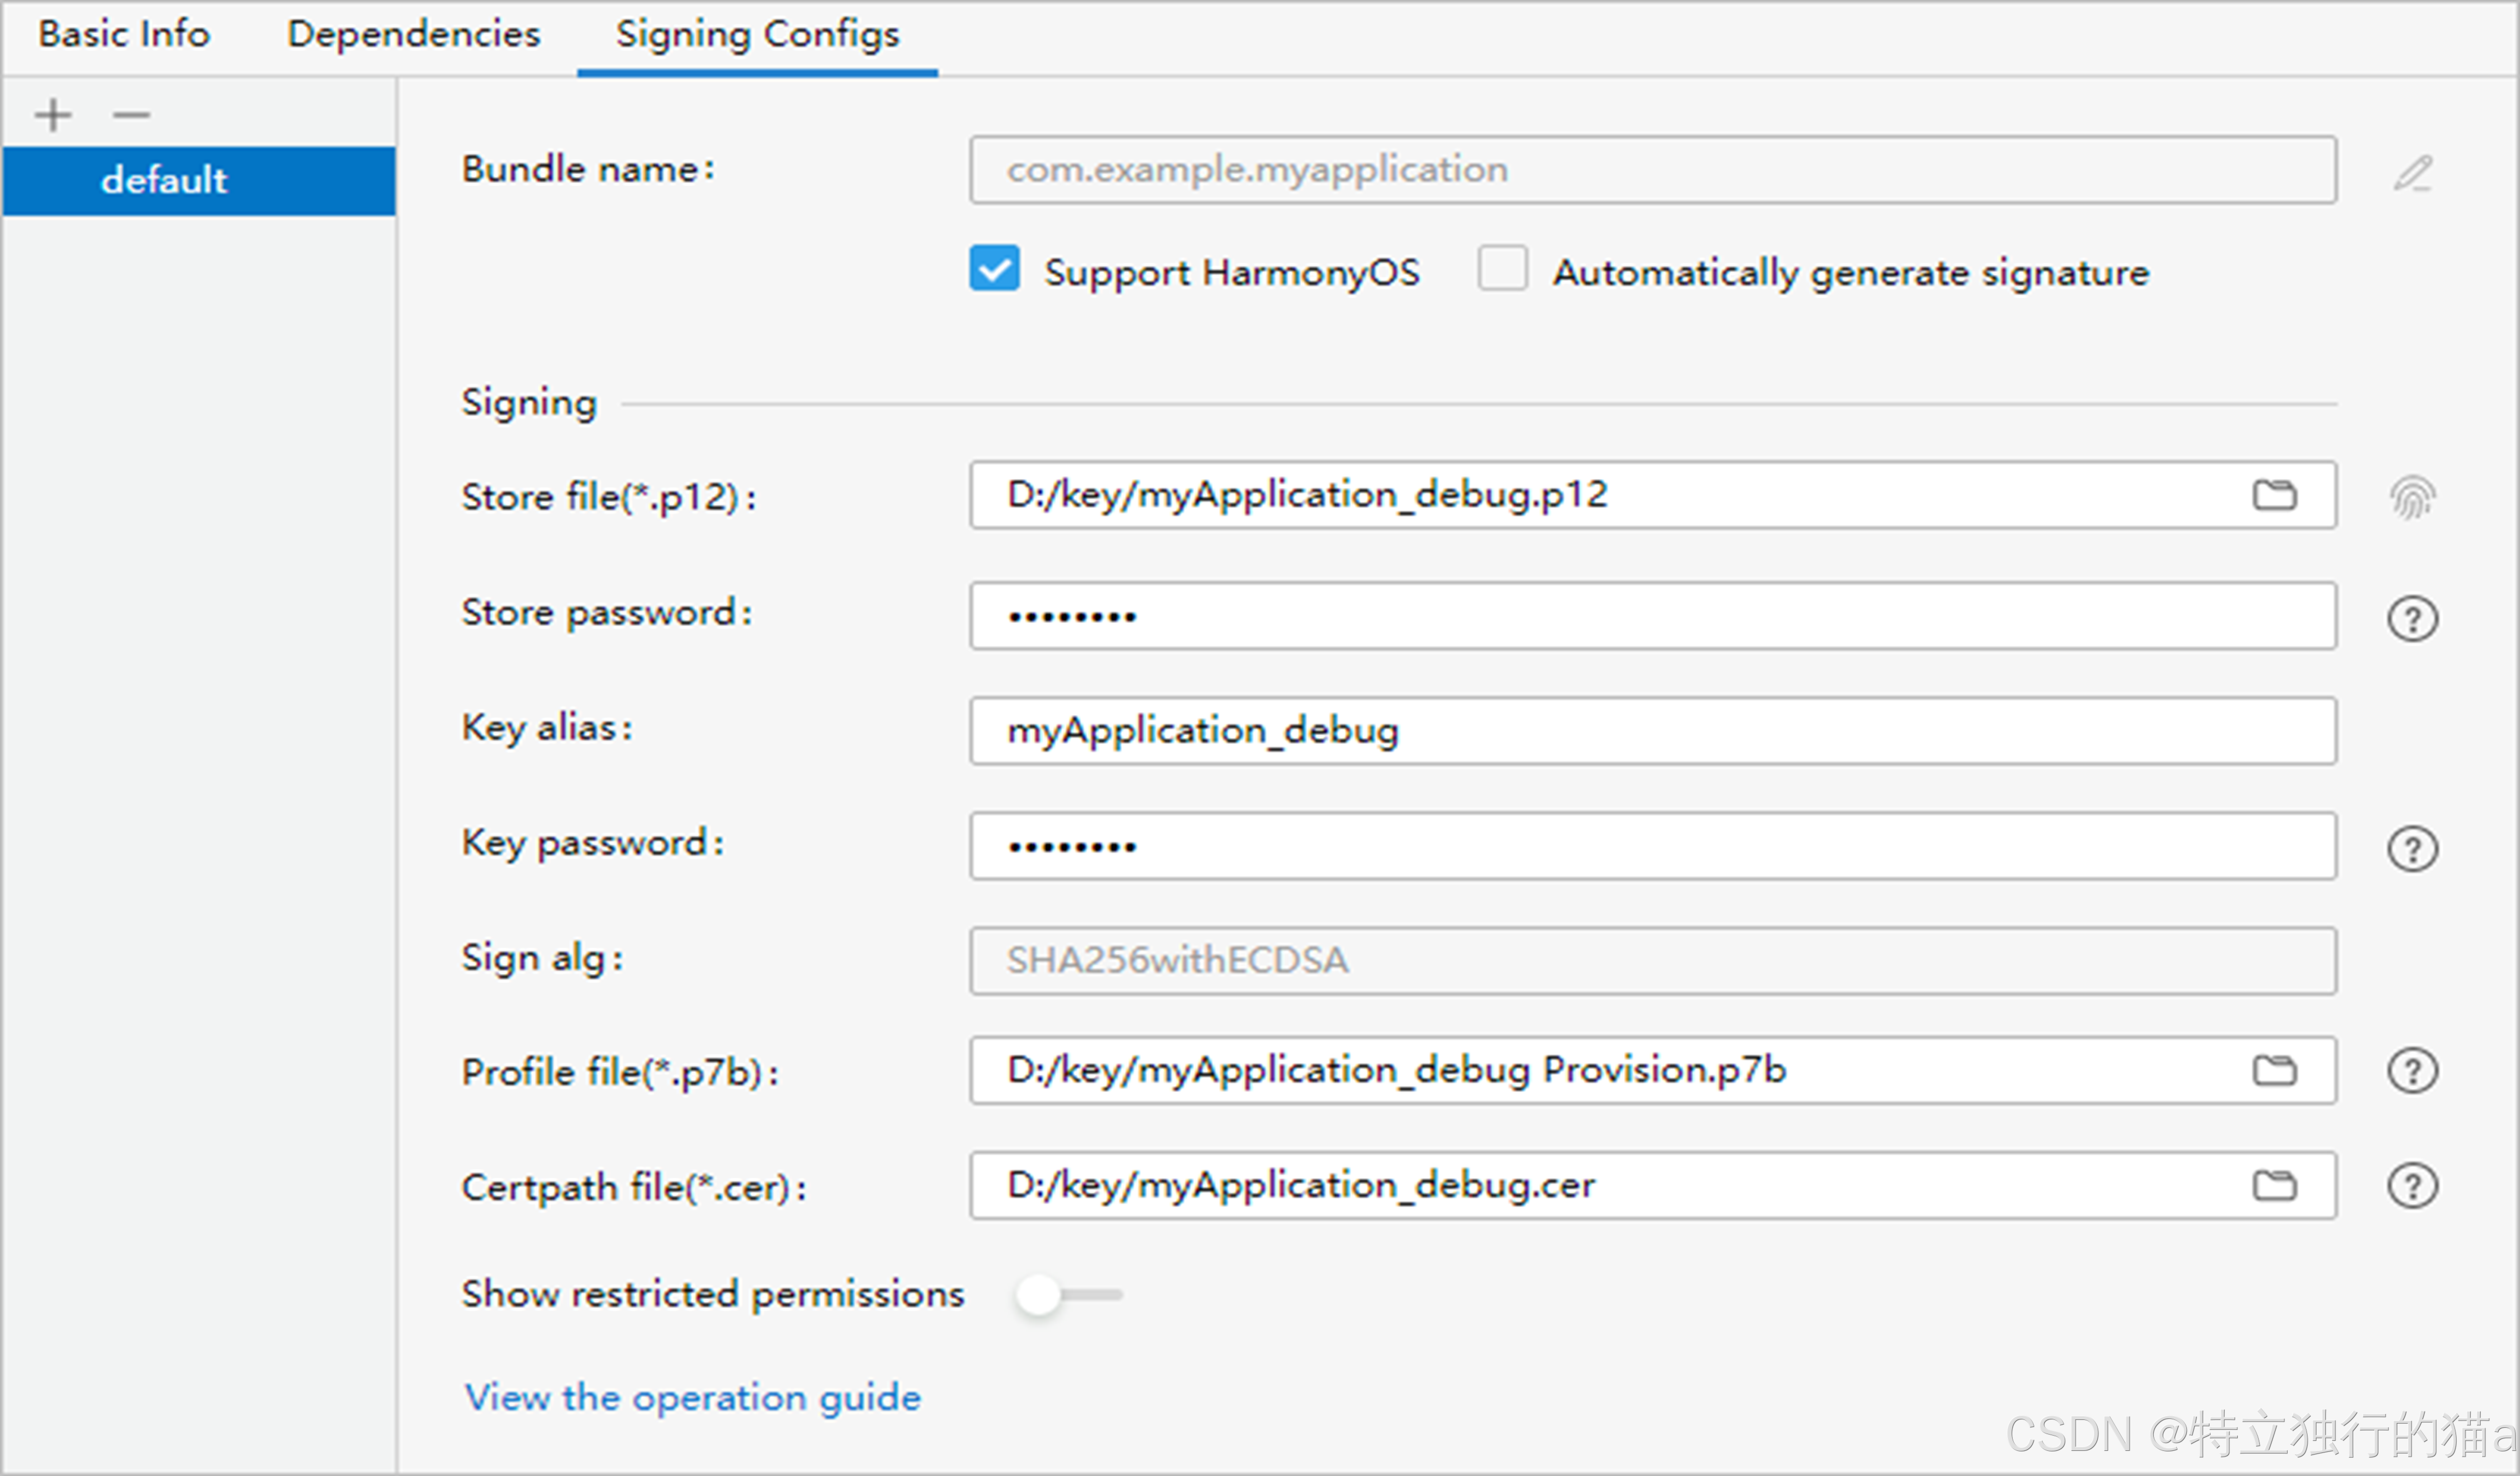Click help icon next to Key password
Screen dimensions: 2520x1476
click(x=2412, y=849)
